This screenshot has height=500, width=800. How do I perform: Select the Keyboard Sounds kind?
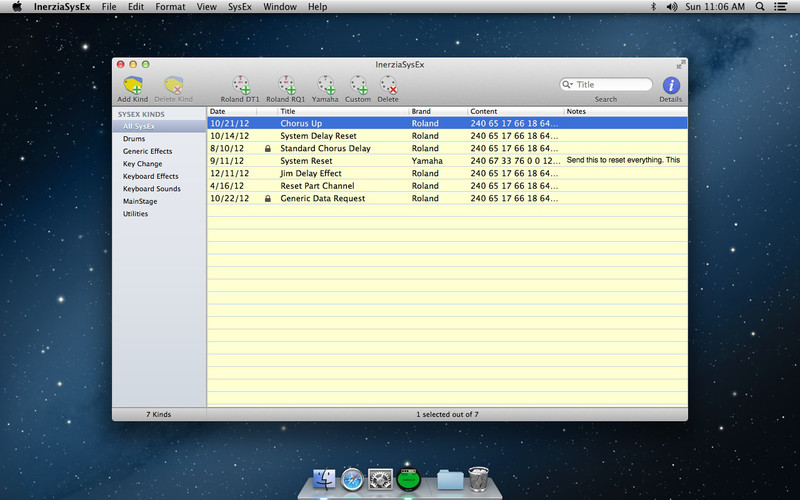coord(159,189)
